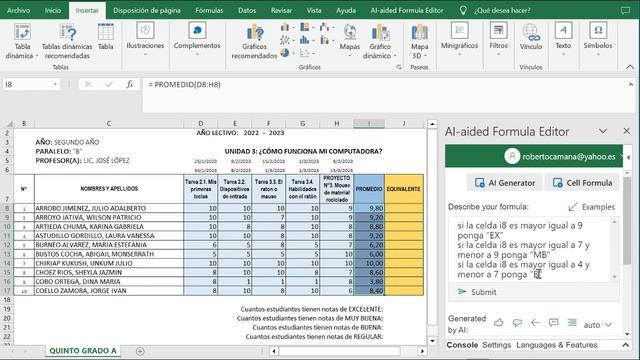Select the Cell Formula tab
Image resolution: width=640 pixels, height=360 pixels.
pyautogui.click(x=582, y=183)
